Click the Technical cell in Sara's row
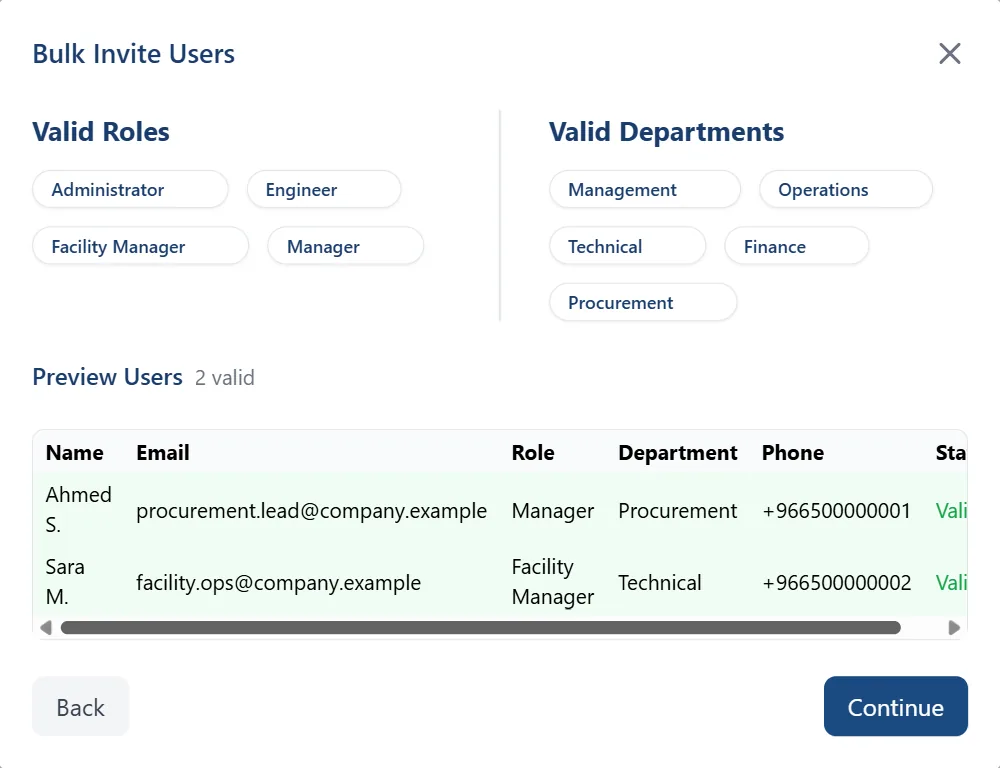 pos(659,583)
